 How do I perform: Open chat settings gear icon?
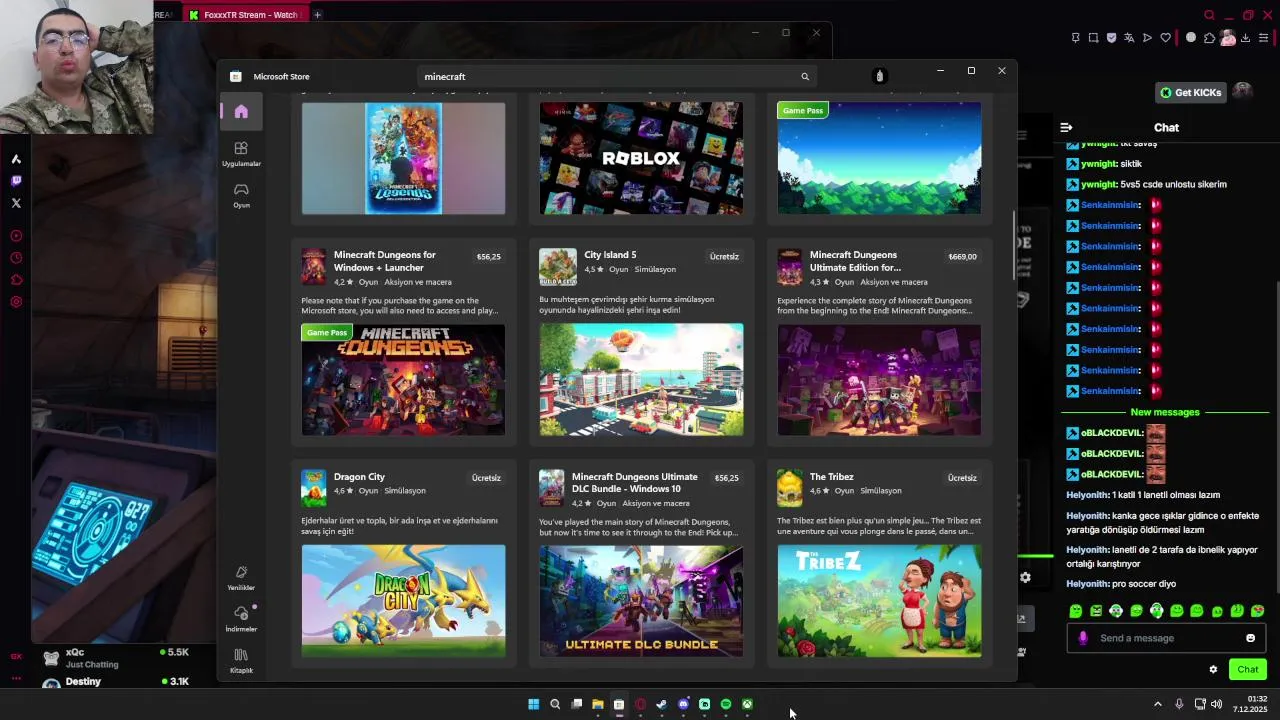(1213, 669)
